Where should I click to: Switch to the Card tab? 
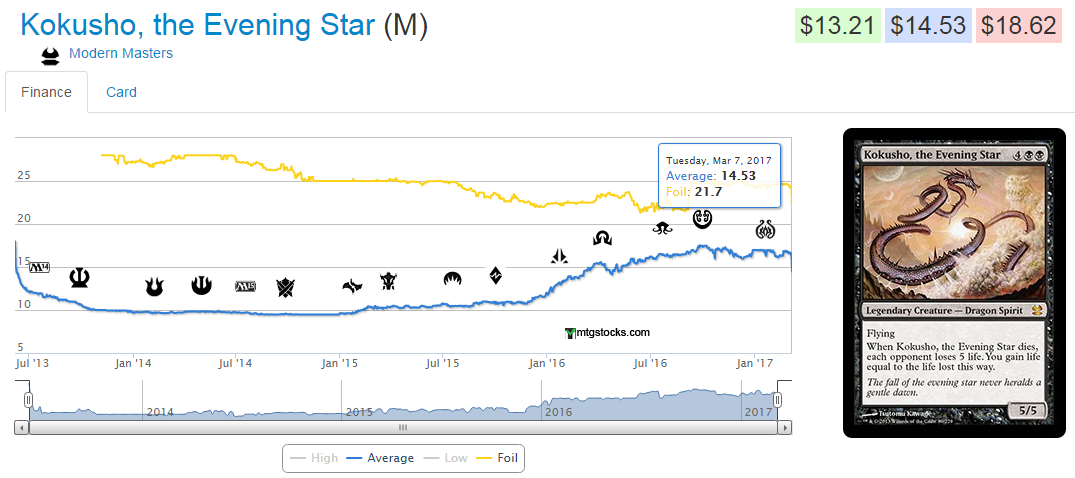point(121,92)
